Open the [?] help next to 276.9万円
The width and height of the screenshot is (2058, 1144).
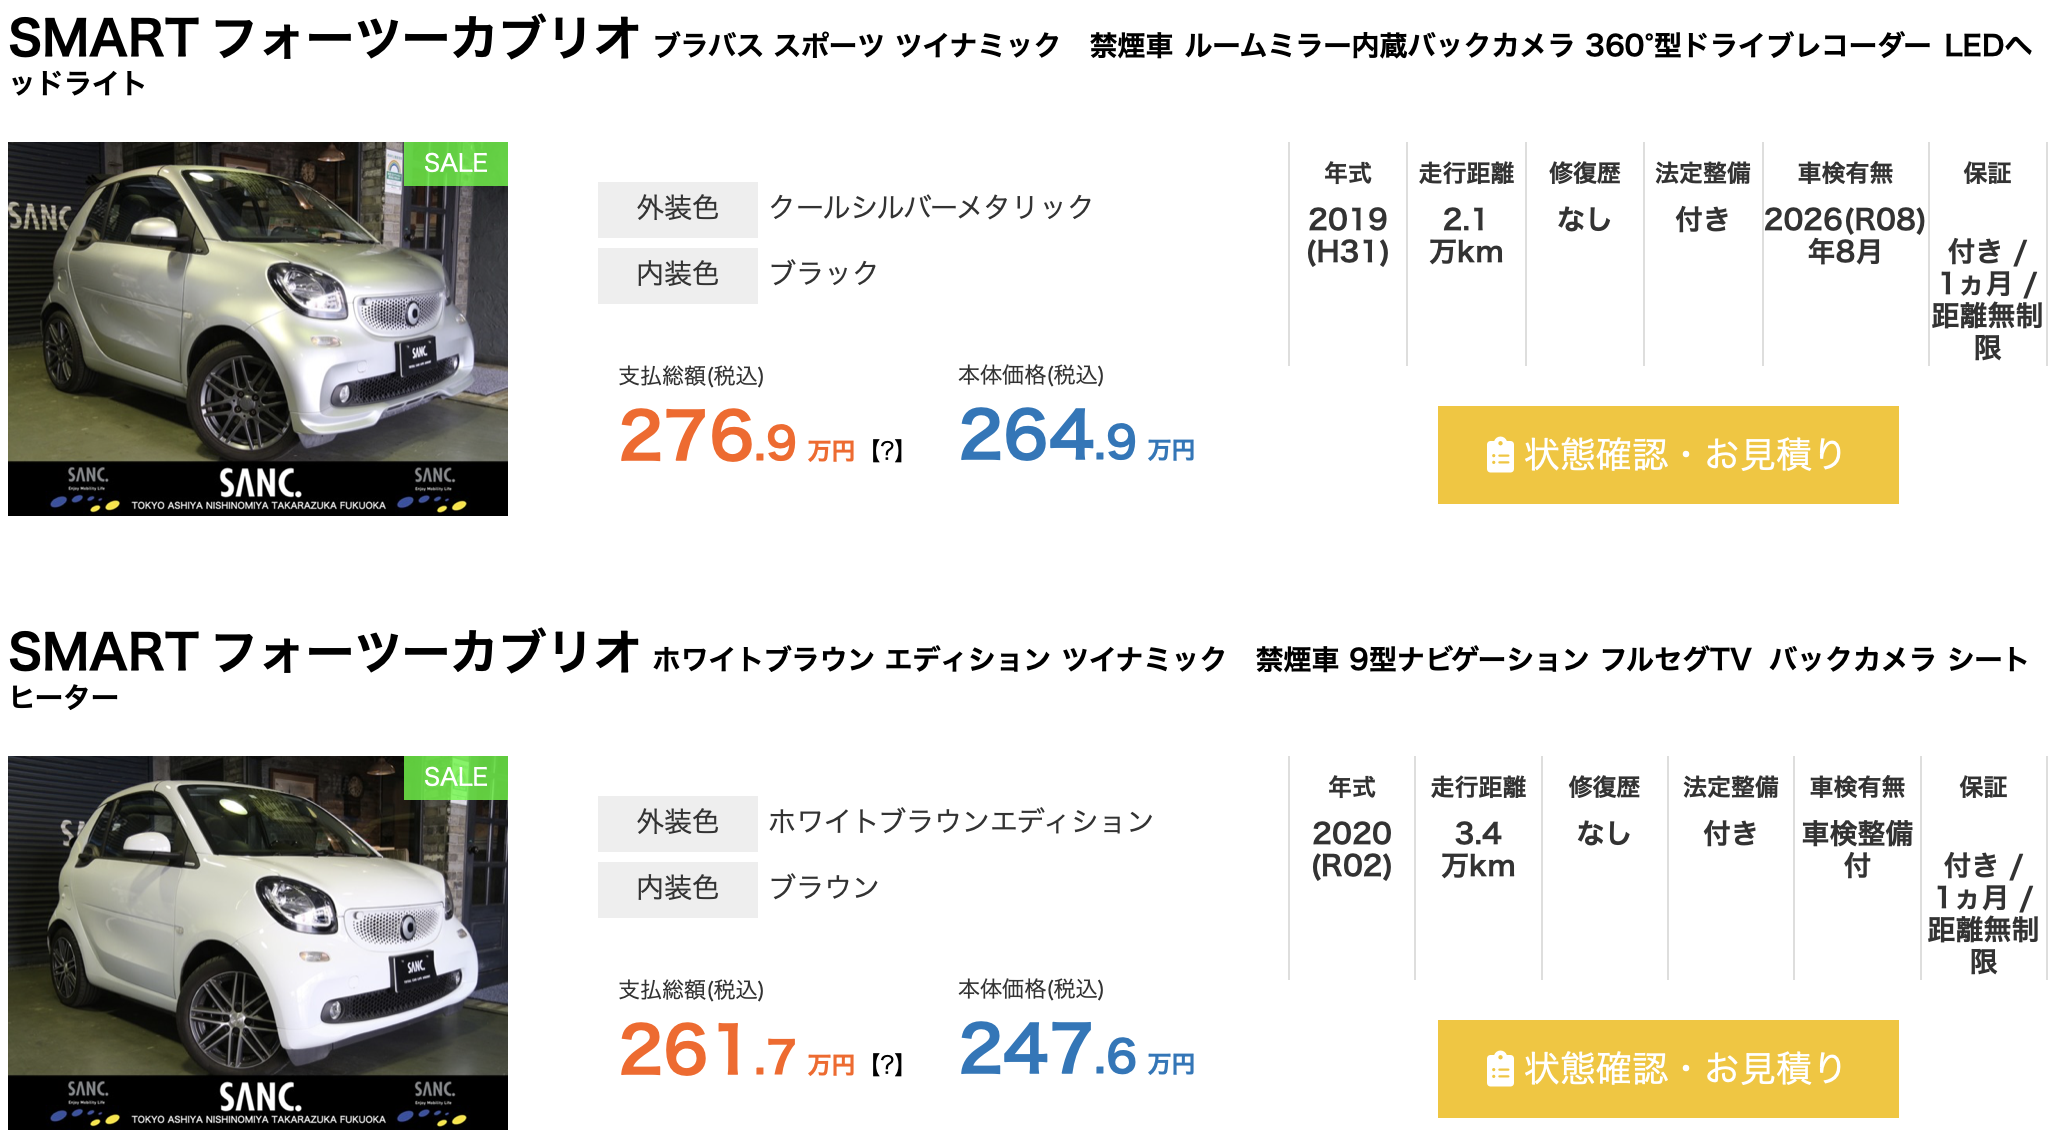tap(887, 451)
